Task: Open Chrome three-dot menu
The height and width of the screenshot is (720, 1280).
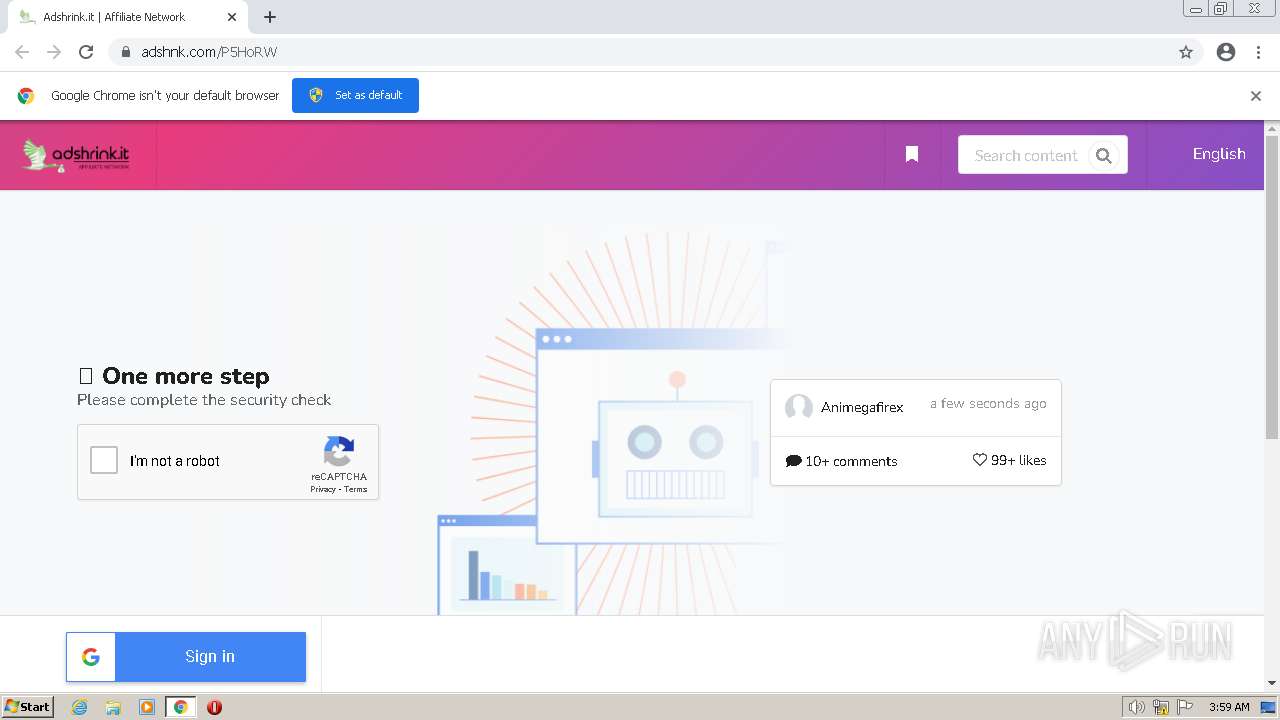Action: click(1258, 52)
